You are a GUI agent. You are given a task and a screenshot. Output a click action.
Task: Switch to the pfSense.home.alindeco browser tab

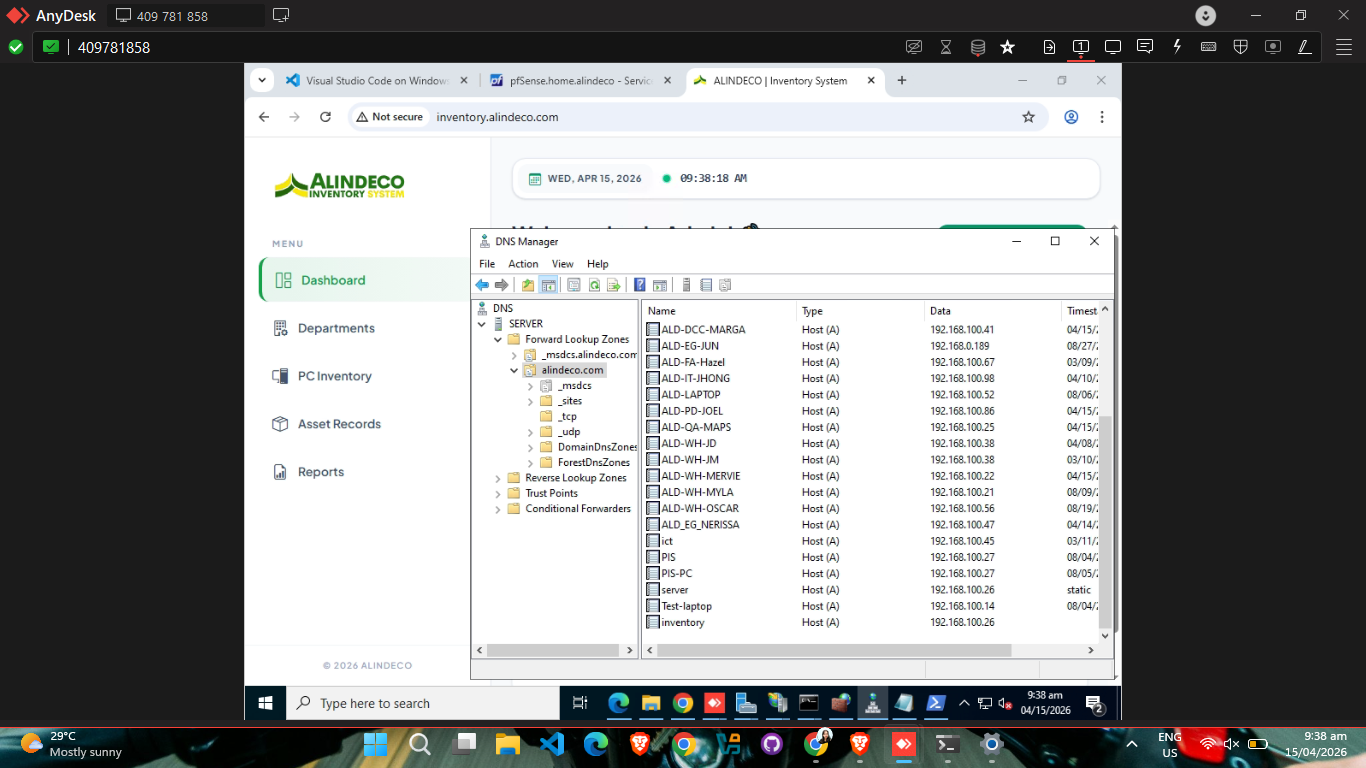click(572, 81)
